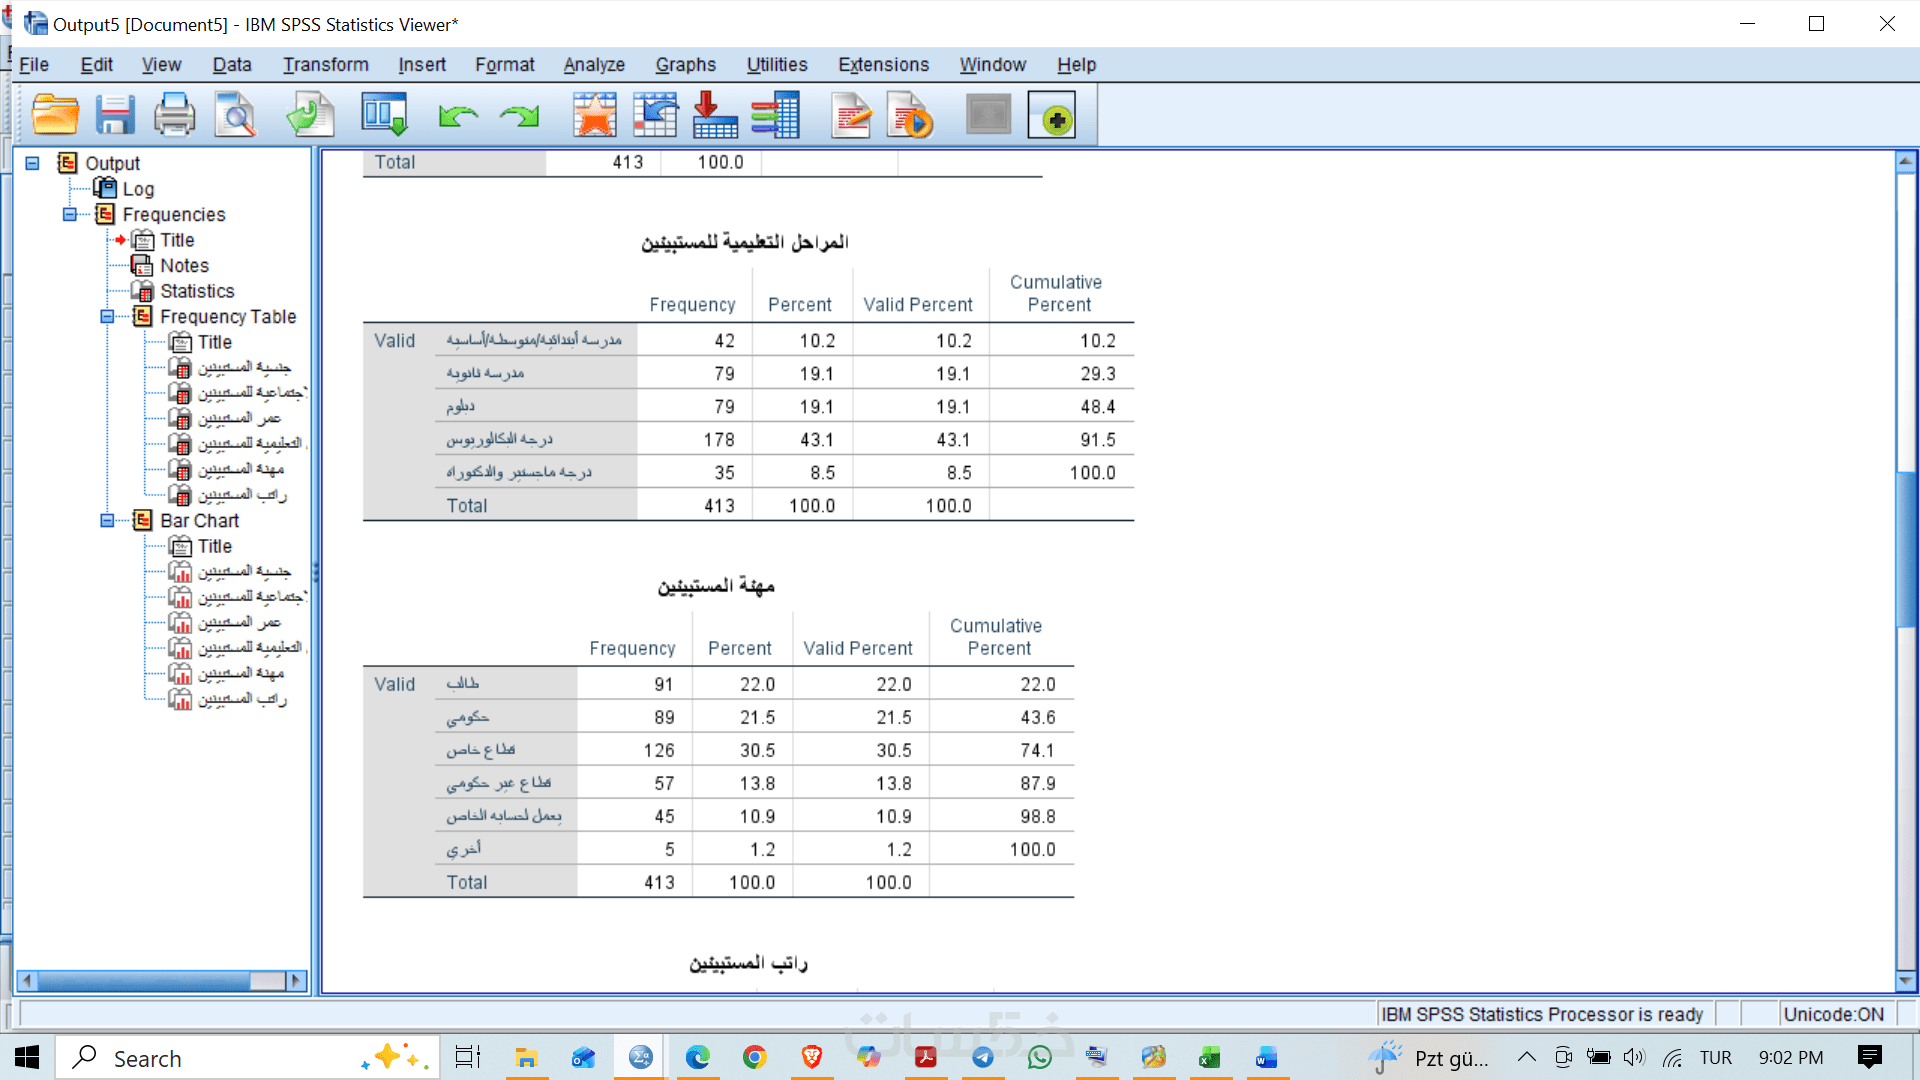Click the Open file folder icon

[55, 115]
